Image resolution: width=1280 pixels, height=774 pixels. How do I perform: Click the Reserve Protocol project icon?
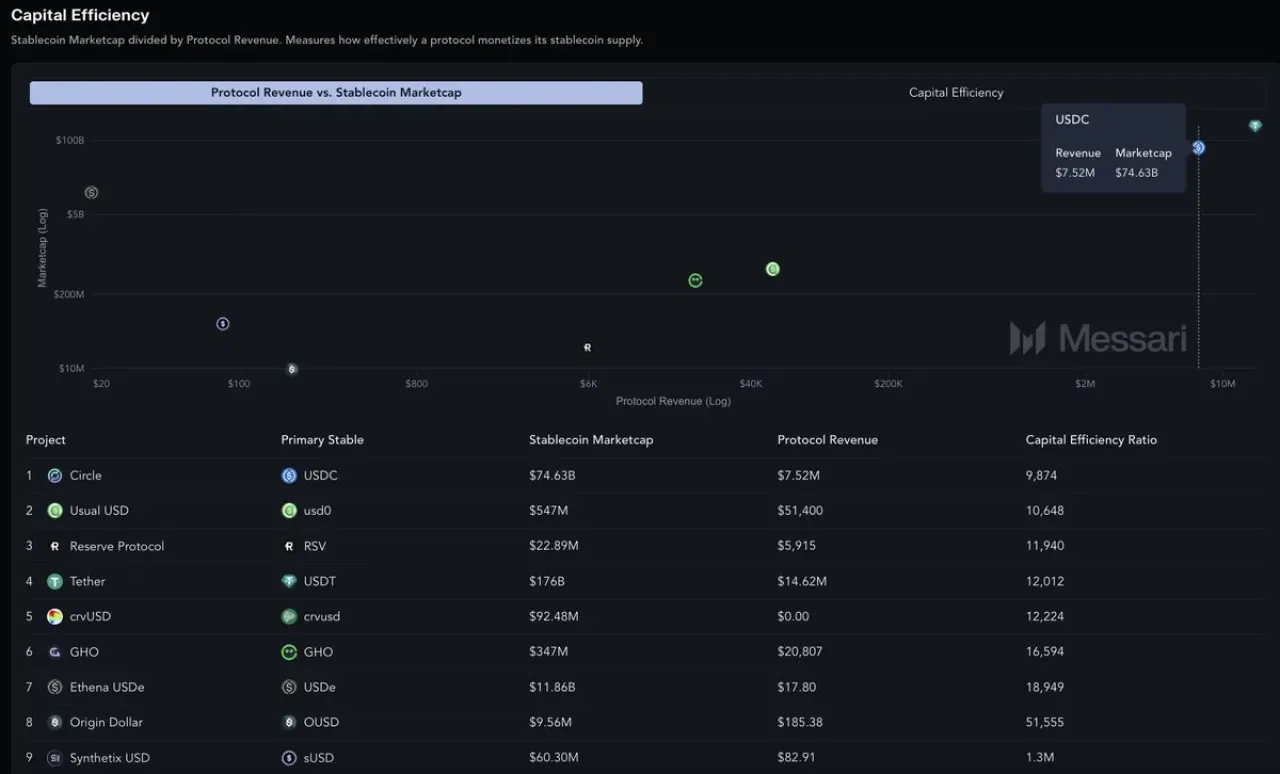(55, 546)
